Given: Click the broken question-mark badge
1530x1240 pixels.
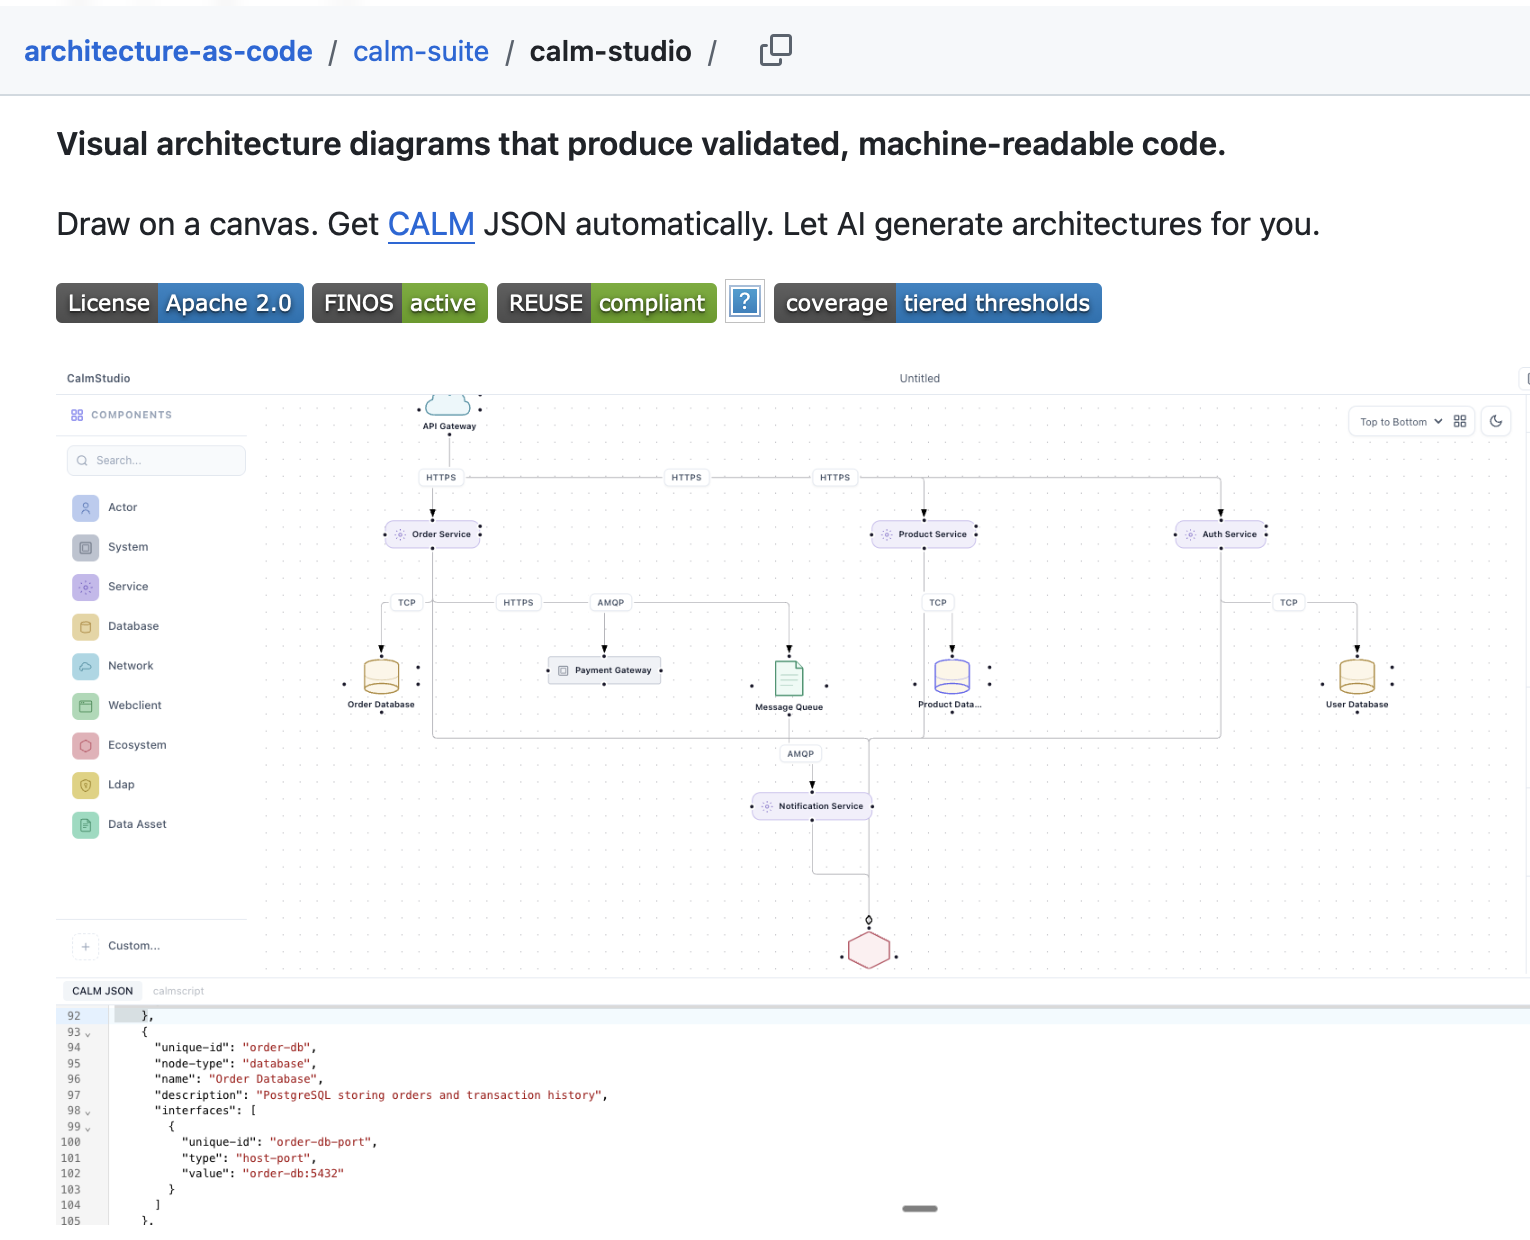Looking at the screenshot, I should [745, 301].
